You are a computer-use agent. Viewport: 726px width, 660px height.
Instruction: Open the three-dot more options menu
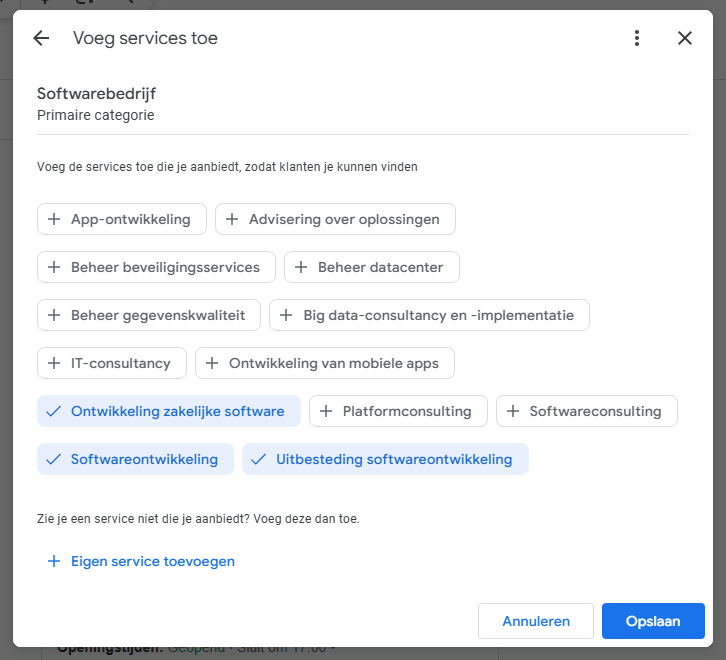[637, 38]
